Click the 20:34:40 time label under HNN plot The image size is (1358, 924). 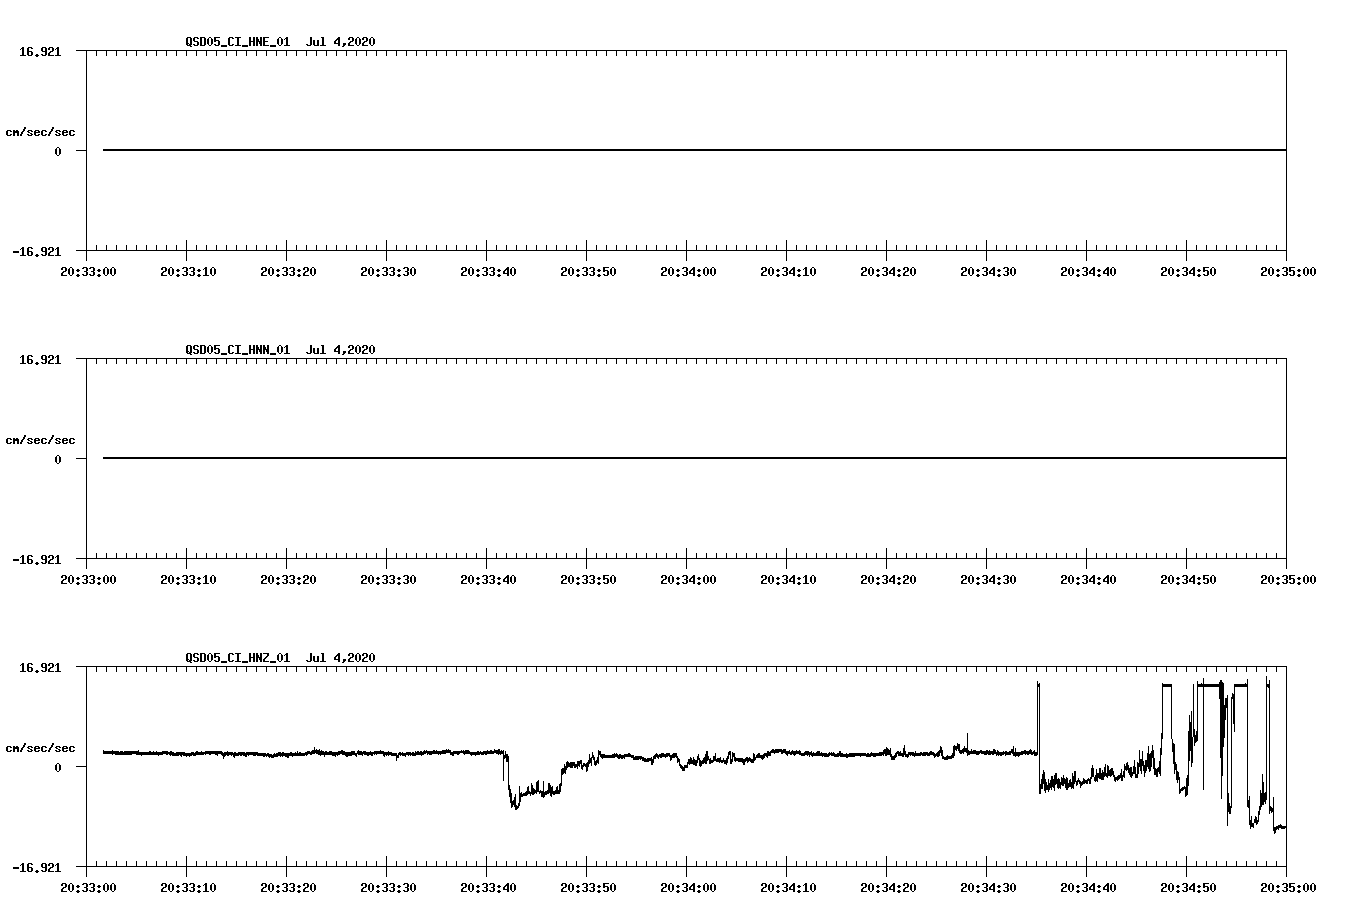tap(1088, 579)
